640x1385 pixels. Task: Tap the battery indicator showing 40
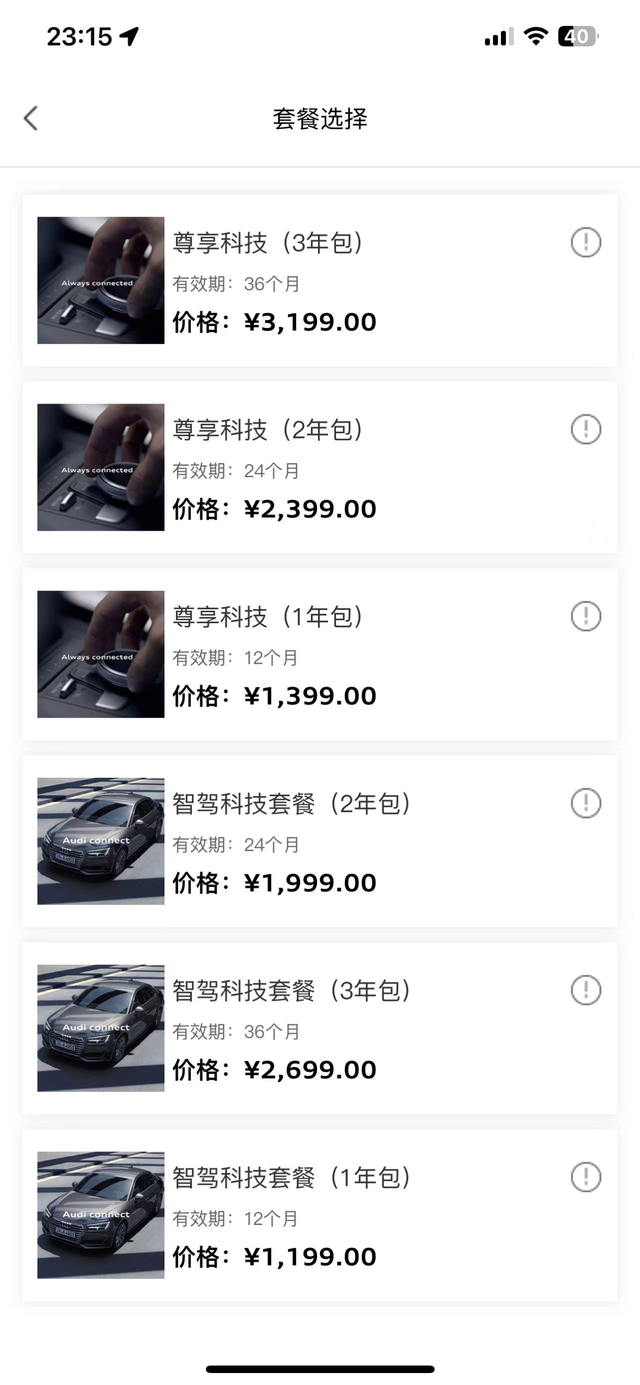pyautogui.click(x=578, y=37)
